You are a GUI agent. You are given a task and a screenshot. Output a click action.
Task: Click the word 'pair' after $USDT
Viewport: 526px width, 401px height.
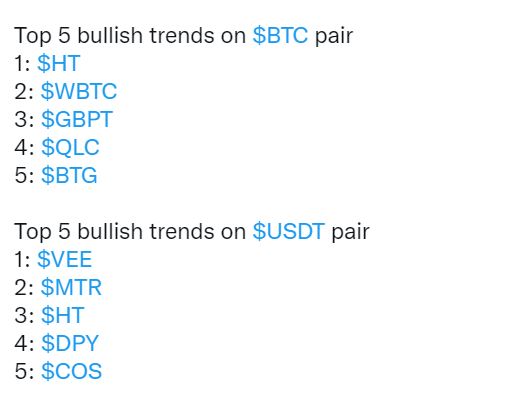pyautogui.click(x=351, y=233)
